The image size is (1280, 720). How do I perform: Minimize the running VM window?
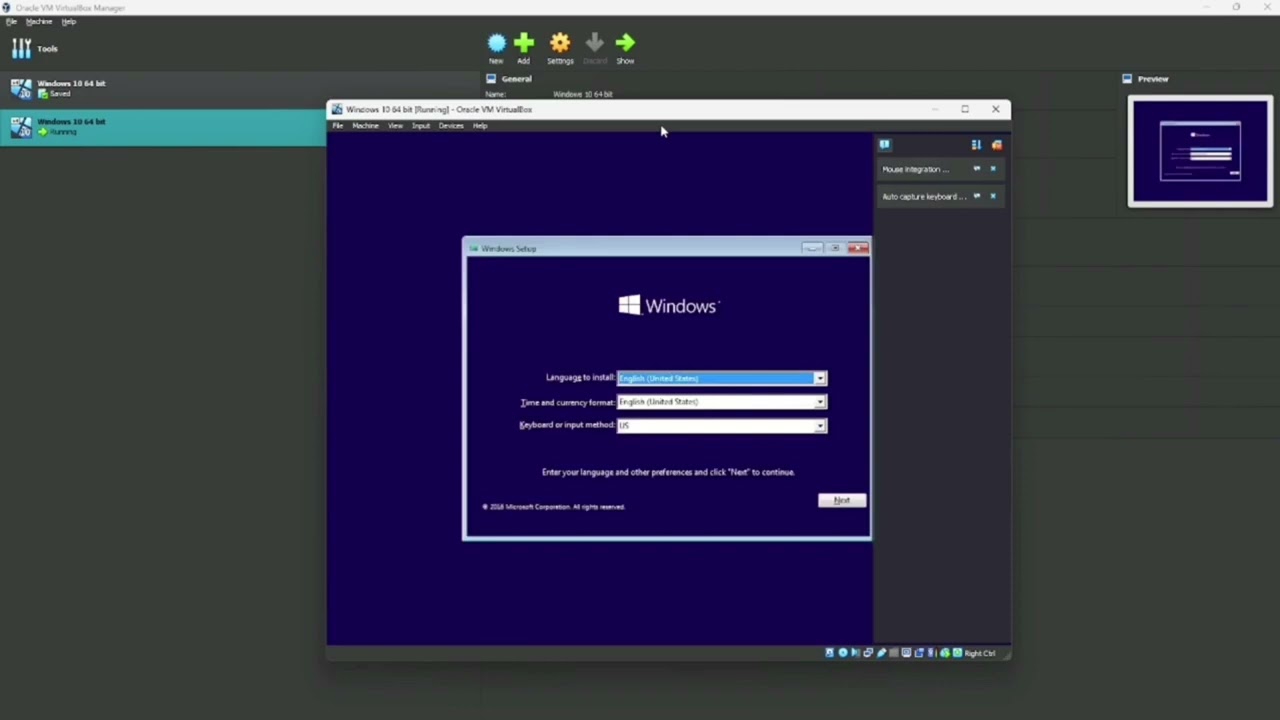click(935, 109)
